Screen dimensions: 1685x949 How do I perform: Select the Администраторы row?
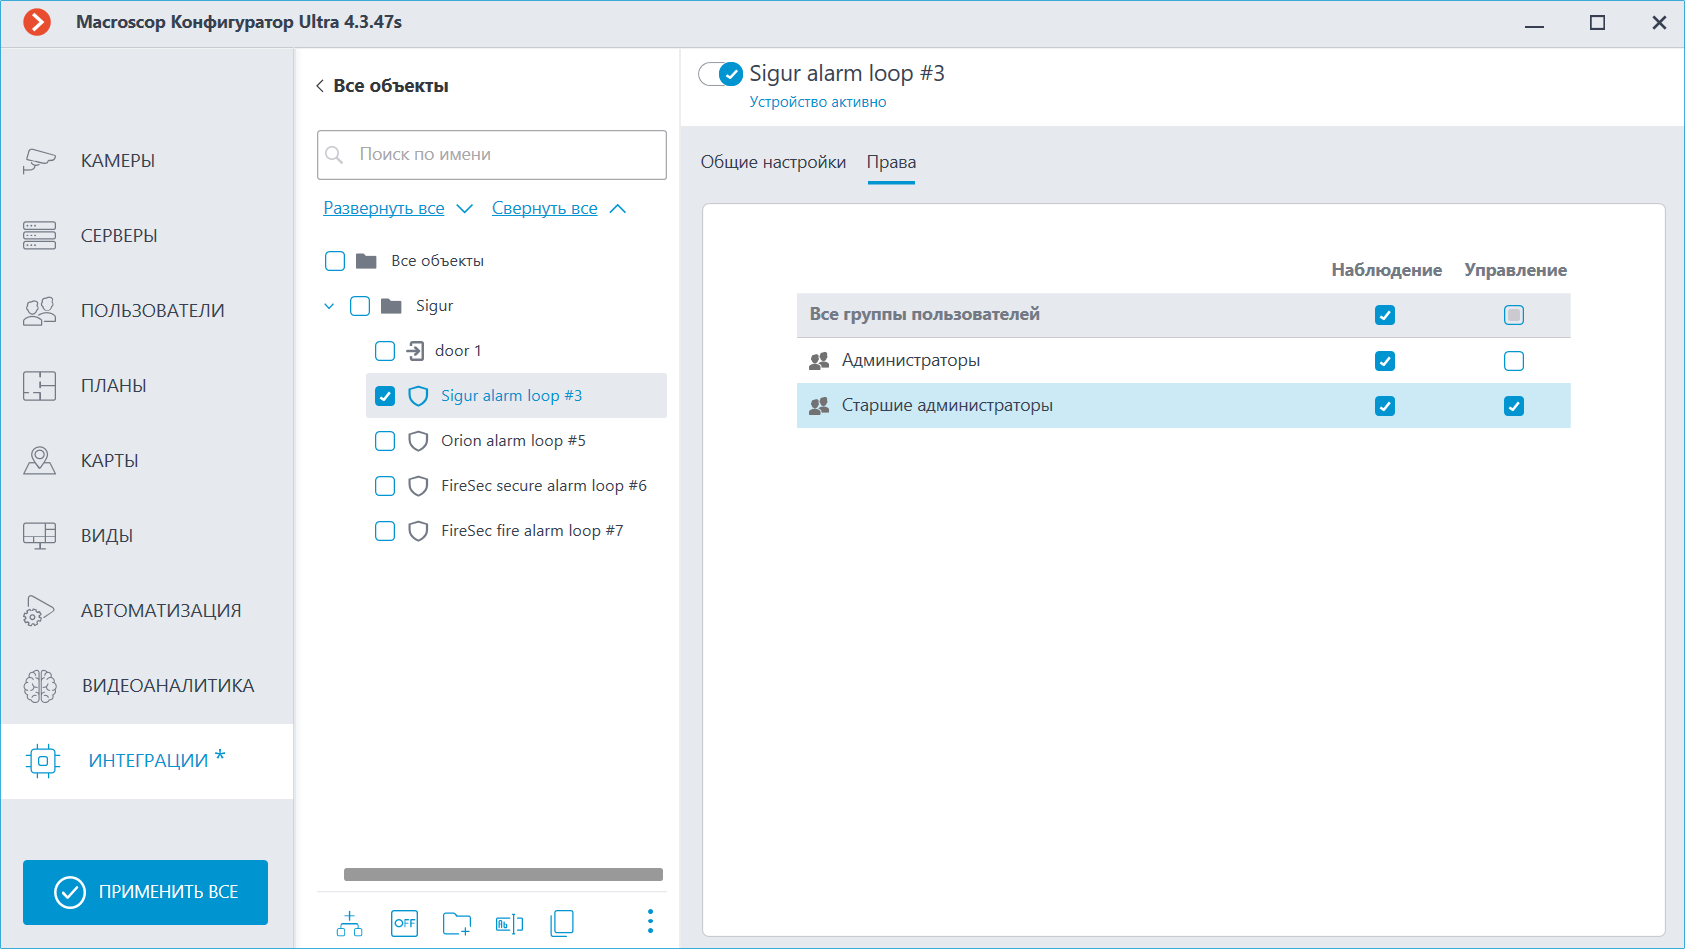(1184, 361)
